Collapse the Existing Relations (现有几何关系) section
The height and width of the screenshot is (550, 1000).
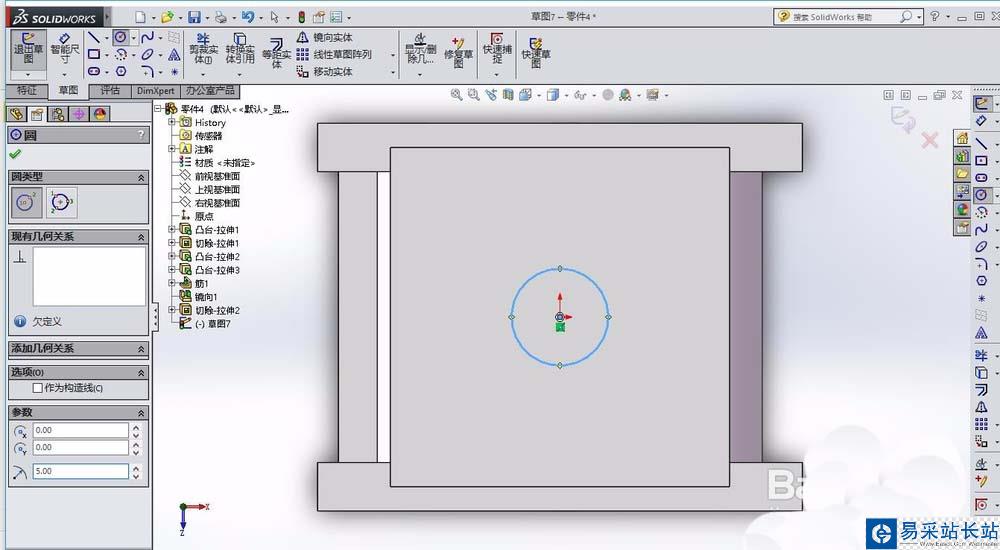[141, 237]
